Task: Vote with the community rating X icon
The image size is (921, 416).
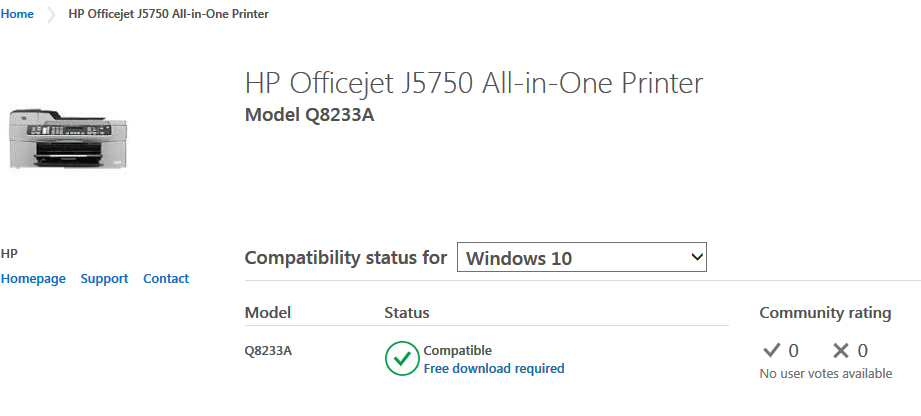Action: [x=841, y=351]
